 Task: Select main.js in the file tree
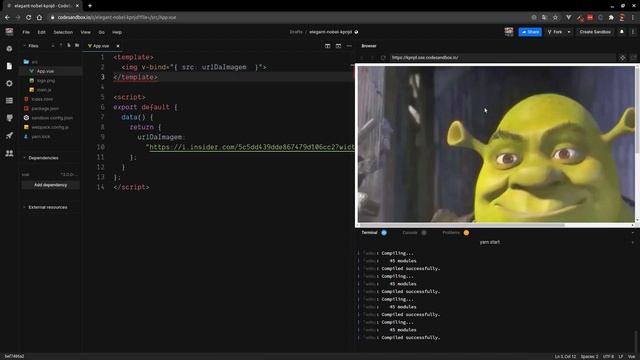click(44, 90)
